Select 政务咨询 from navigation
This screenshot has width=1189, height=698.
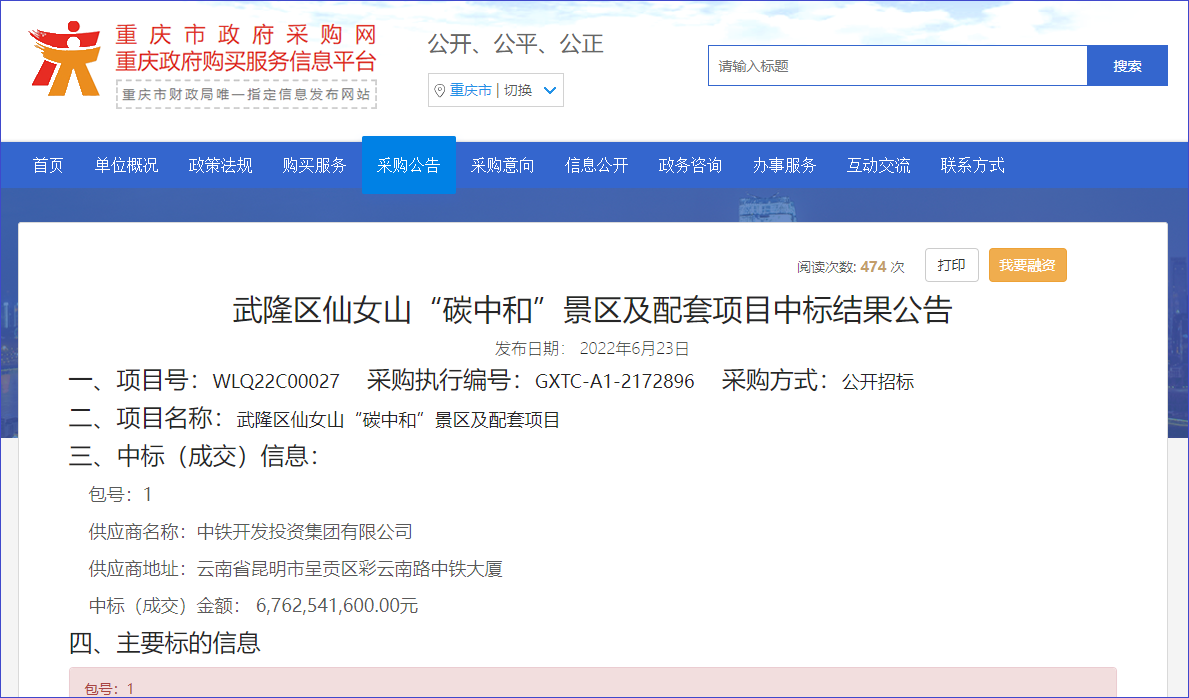point(690,166)
